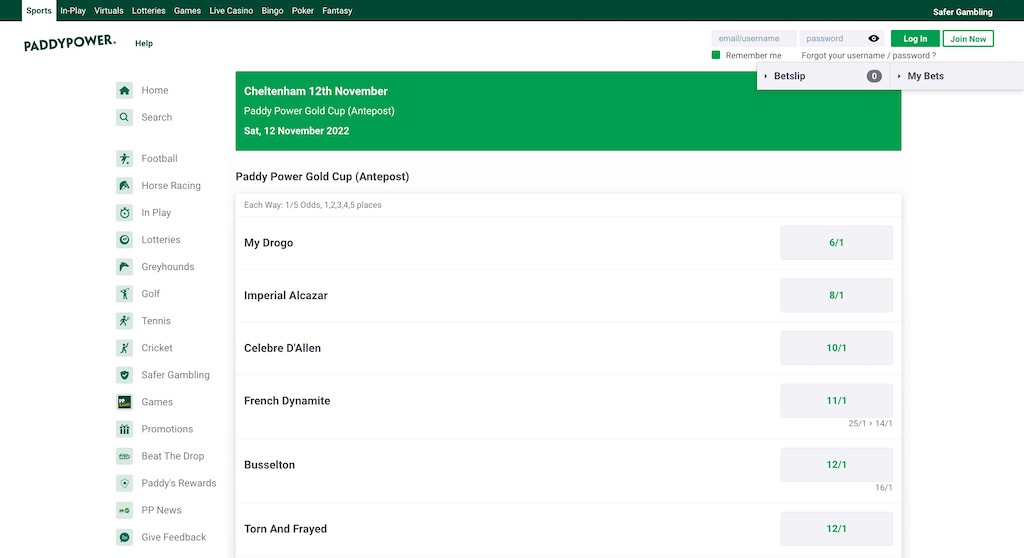Viewport: 1024px width, 558px height.
Task: Click 'Sat, 12 November 2022' date
Action: pos(296,131)
